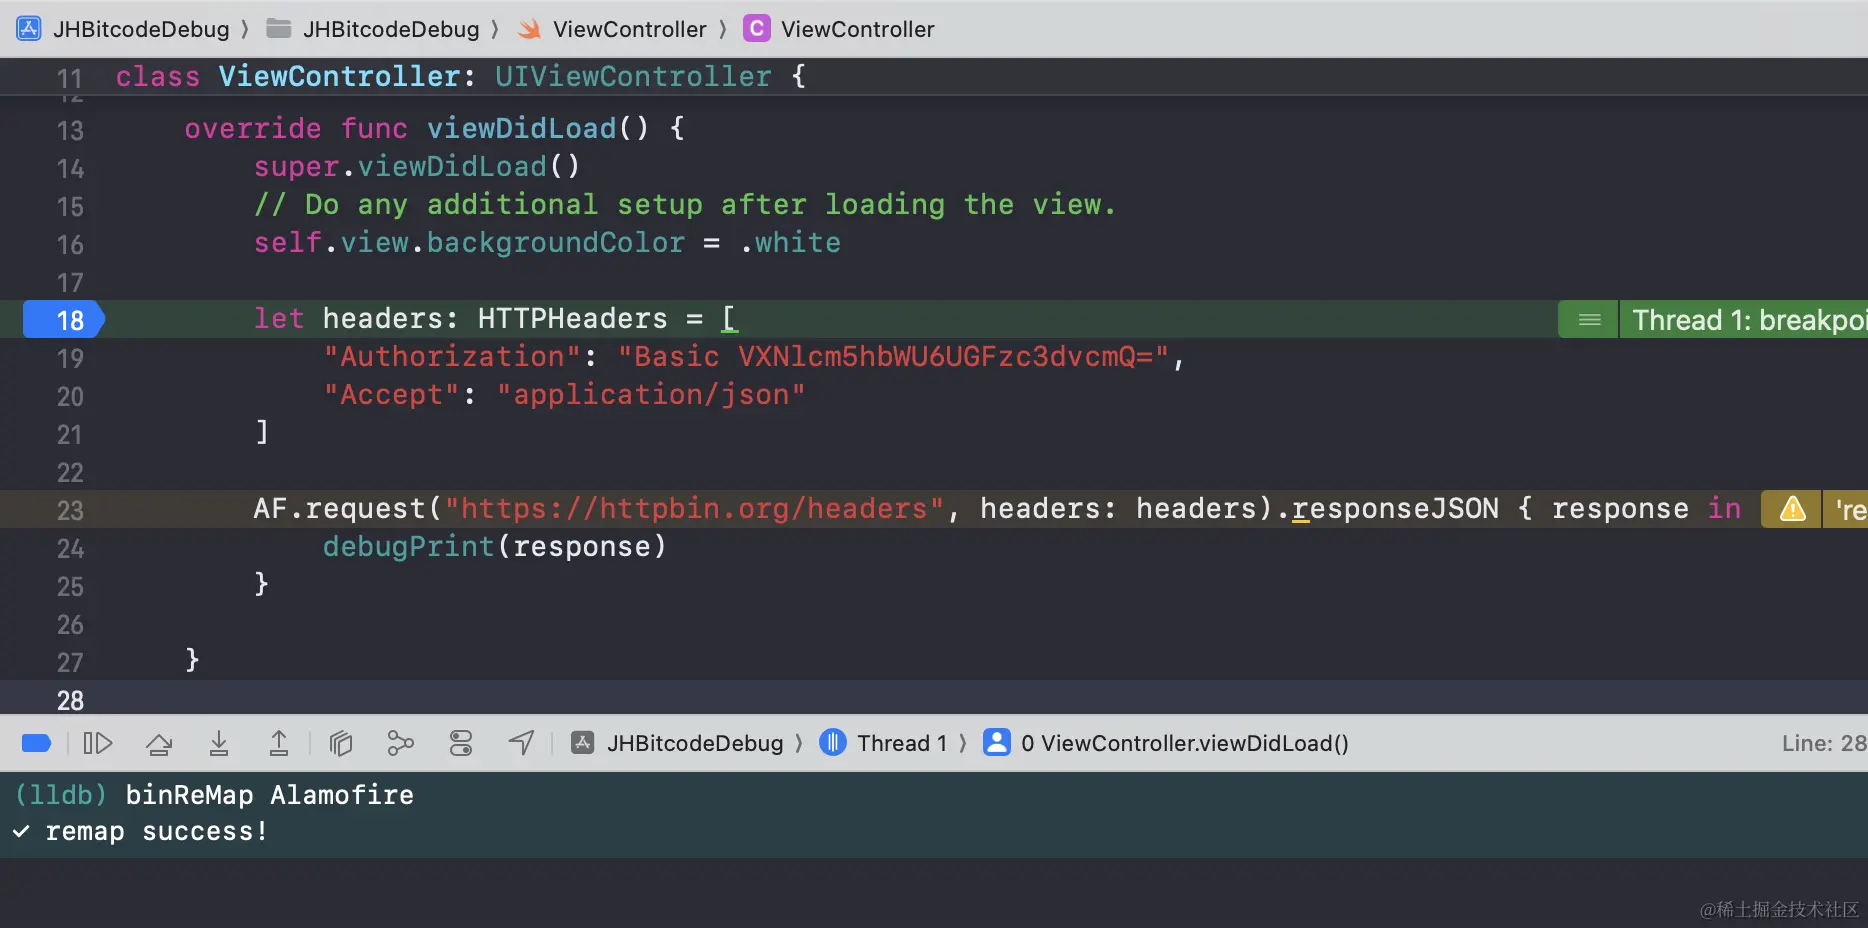Image resolution: width=1868 pixels, height=928 pixels.
Task: Click on the responseJSON method name
Action: [x=1396, y=508]
